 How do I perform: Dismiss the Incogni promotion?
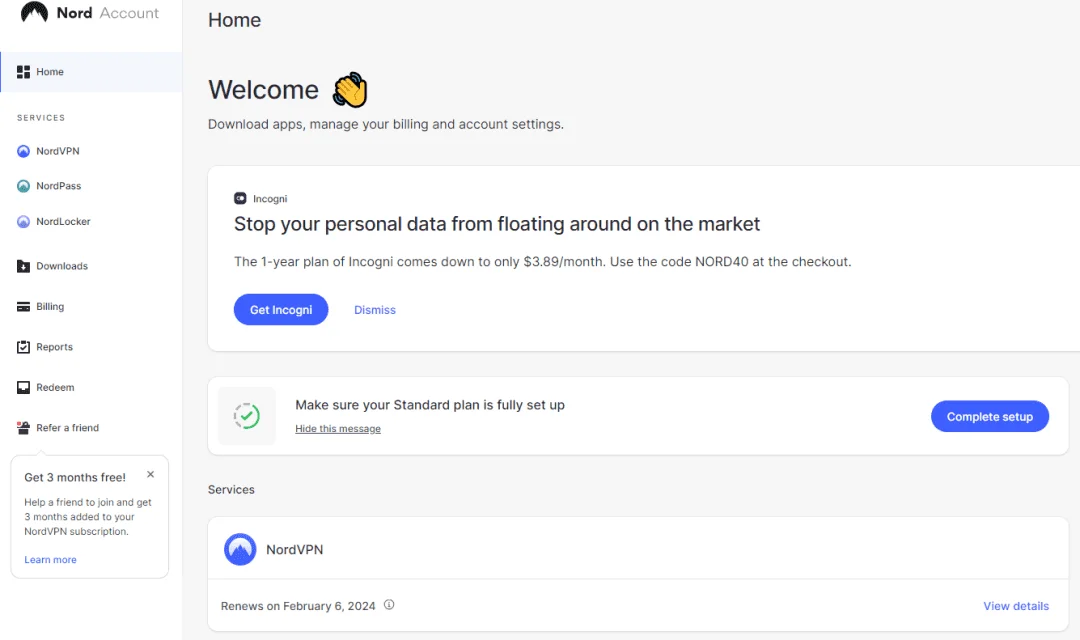pyautogui.click(x=375, y=310)
